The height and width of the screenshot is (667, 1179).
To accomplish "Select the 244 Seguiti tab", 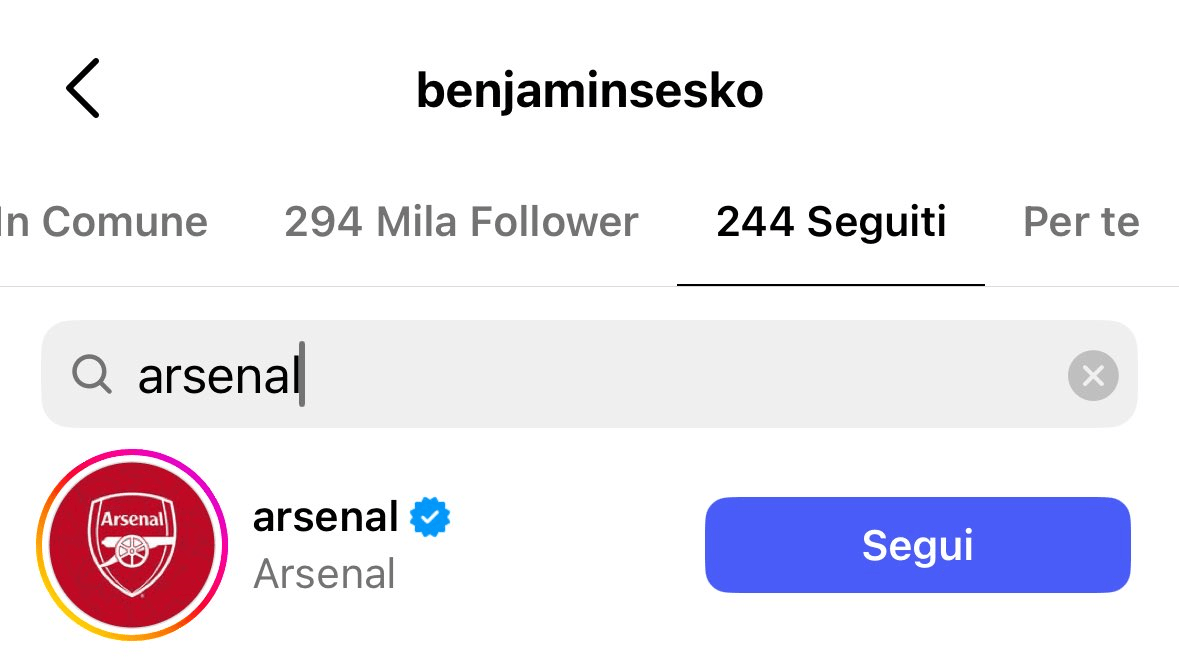I will pos(831,222).
